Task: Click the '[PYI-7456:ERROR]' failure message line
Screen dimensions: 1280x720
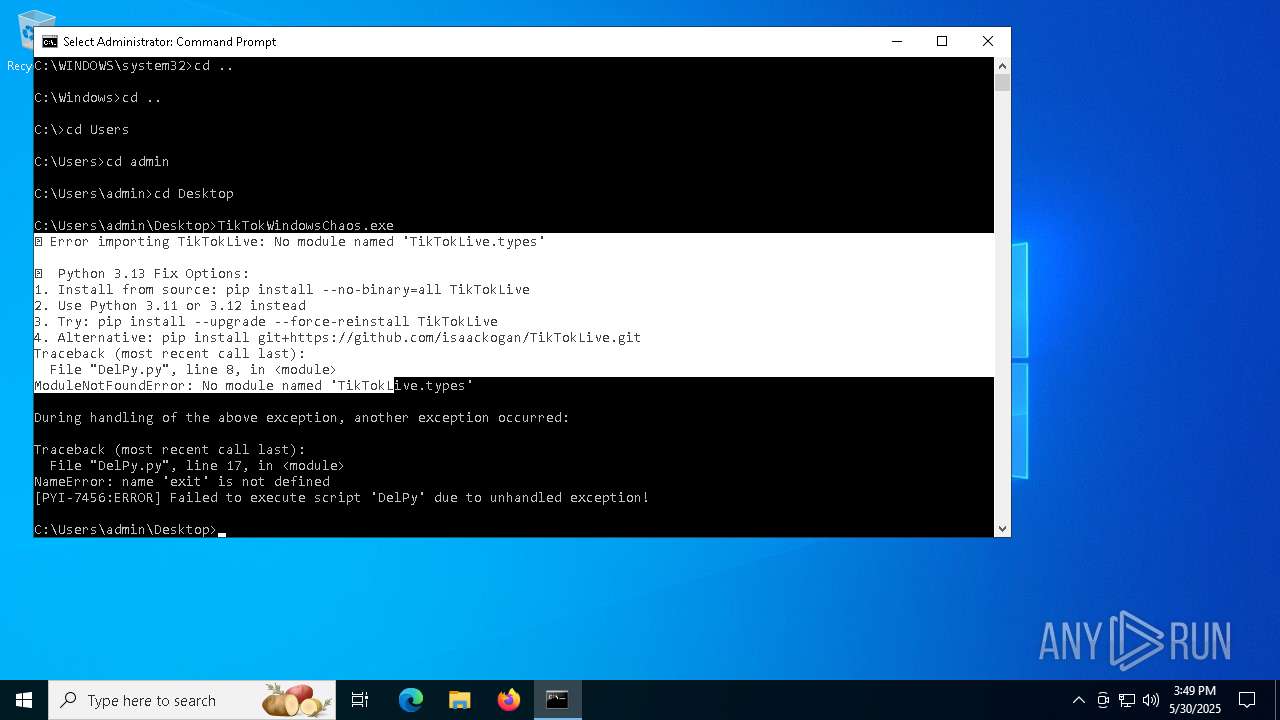Action: point(341,497)
